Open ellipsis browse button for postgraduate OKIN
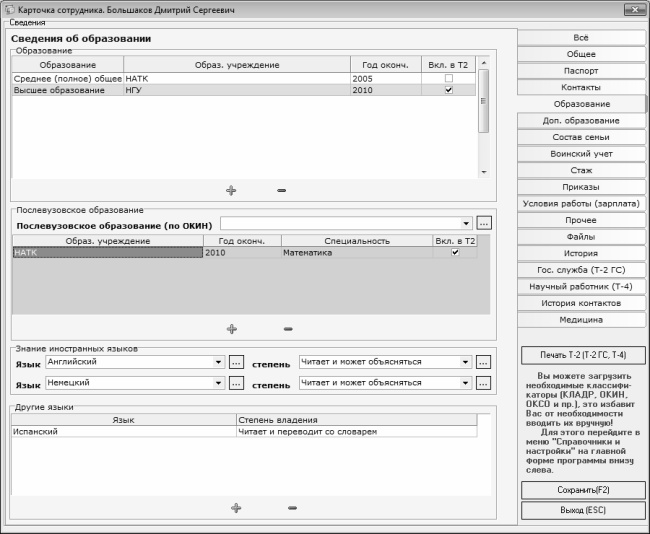This screenshot has height=534, width=650. pos(484,223)
